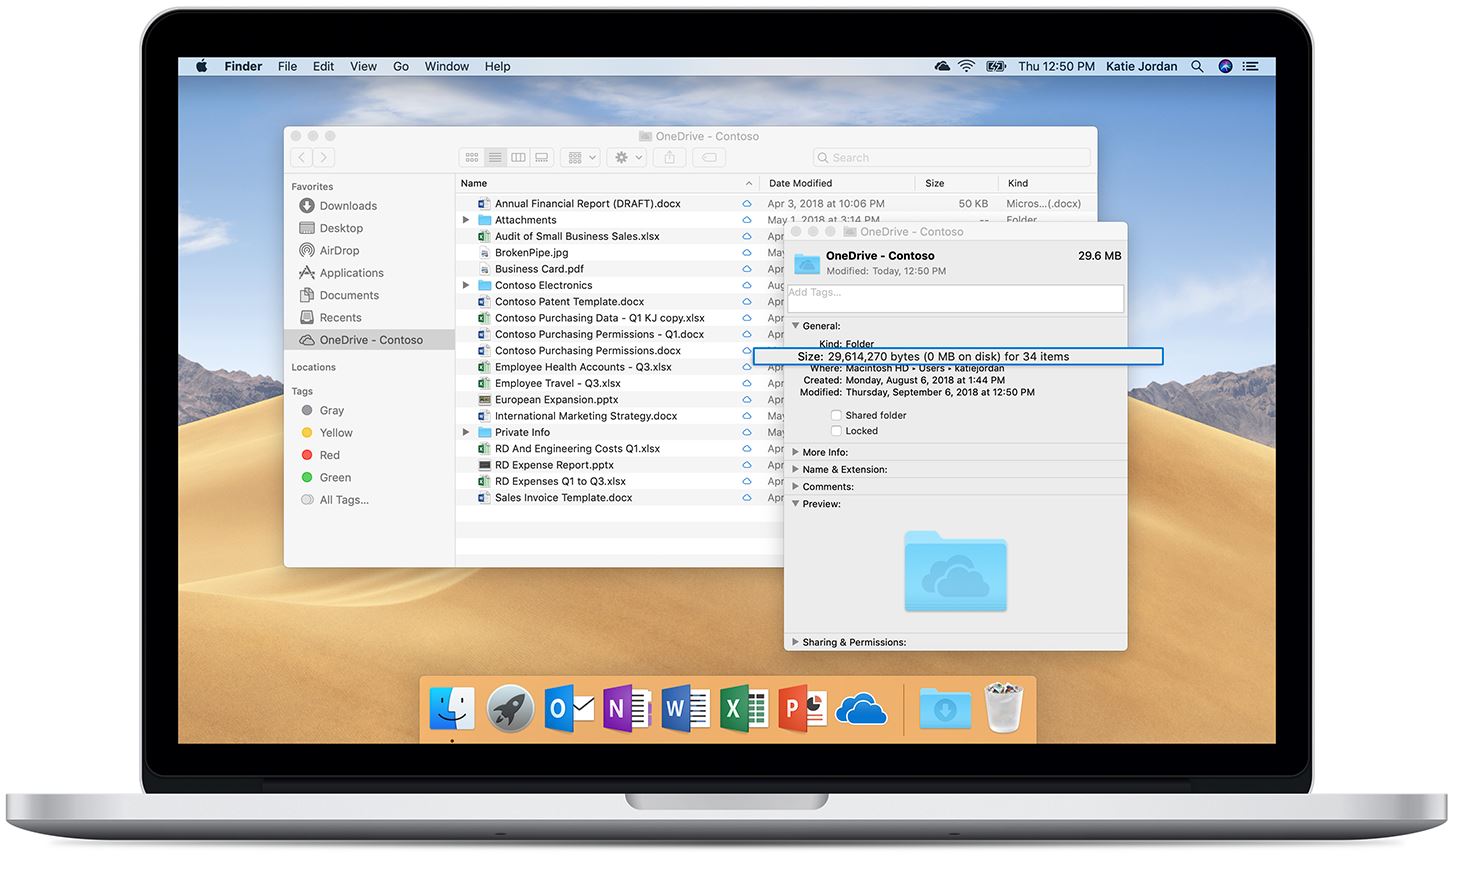
Task: Expand the Attachments folder
Action: pos(466,220)
